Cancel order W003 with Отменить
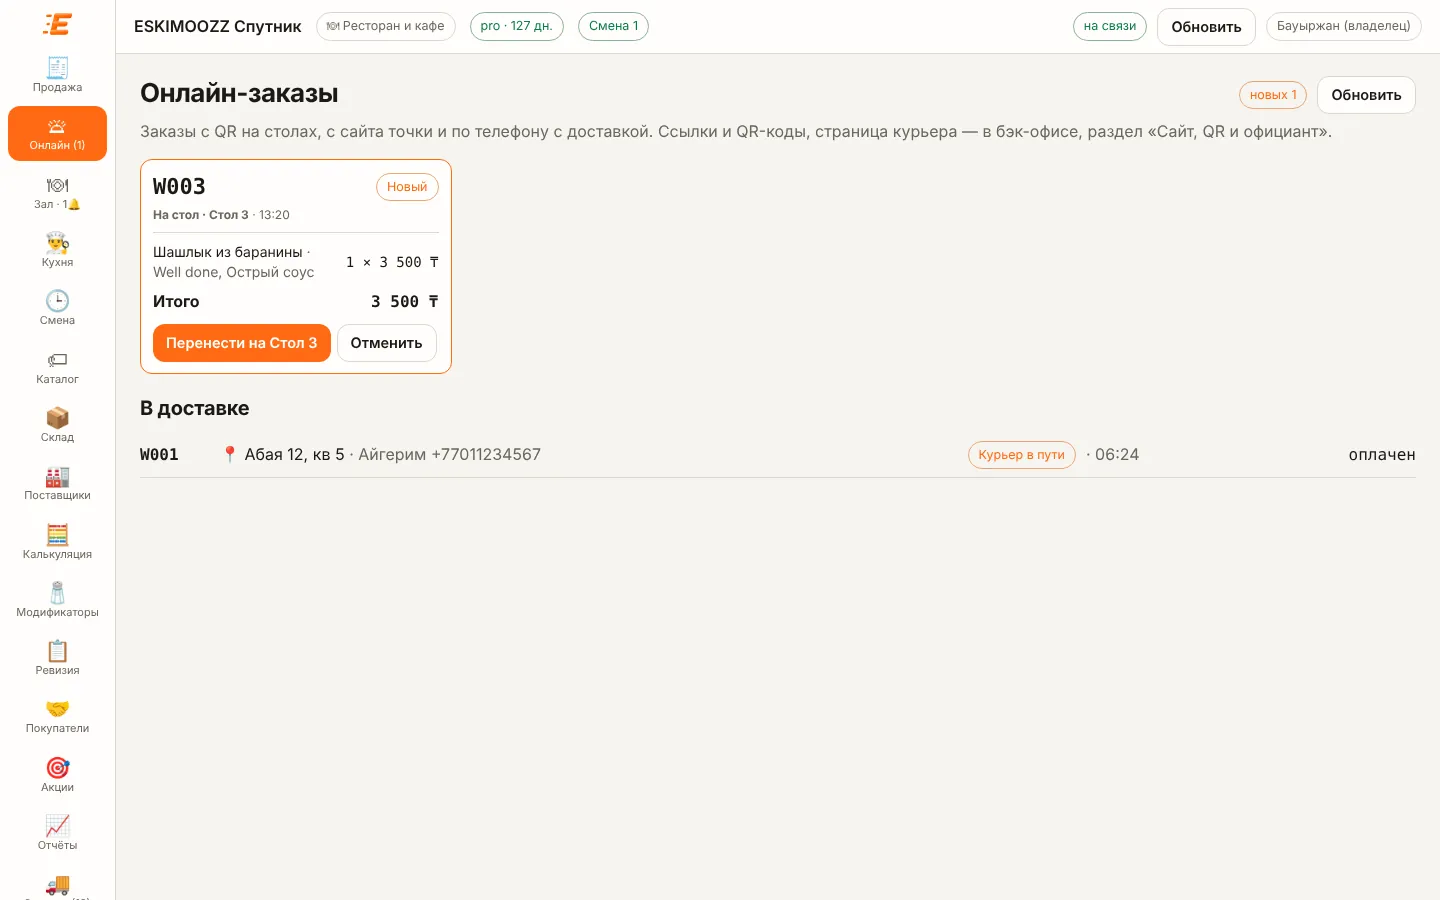Viewport: 1440px width, 900px height. [x=386, y=343]
